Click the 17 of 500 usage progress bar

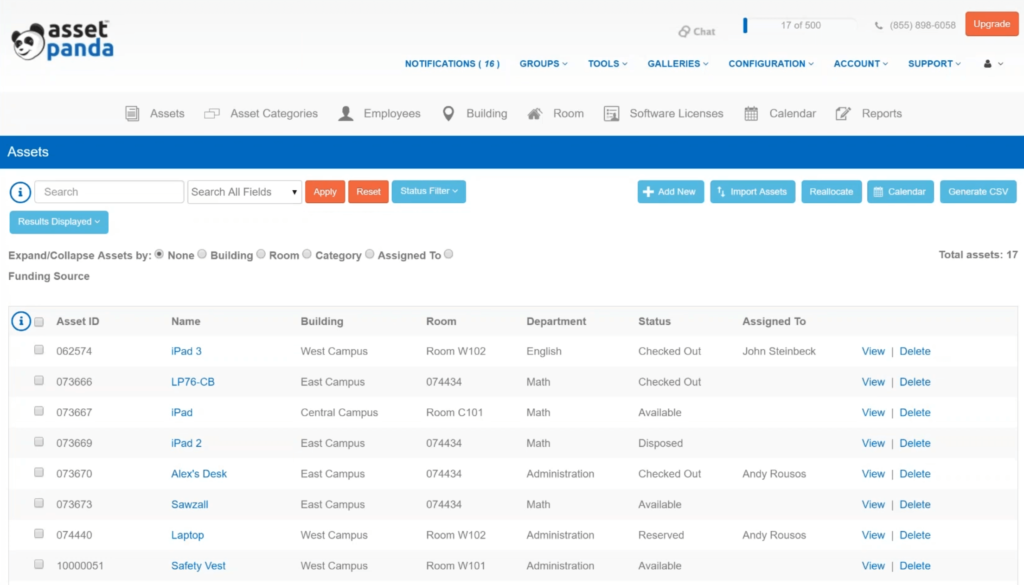(x=799, y=25)
